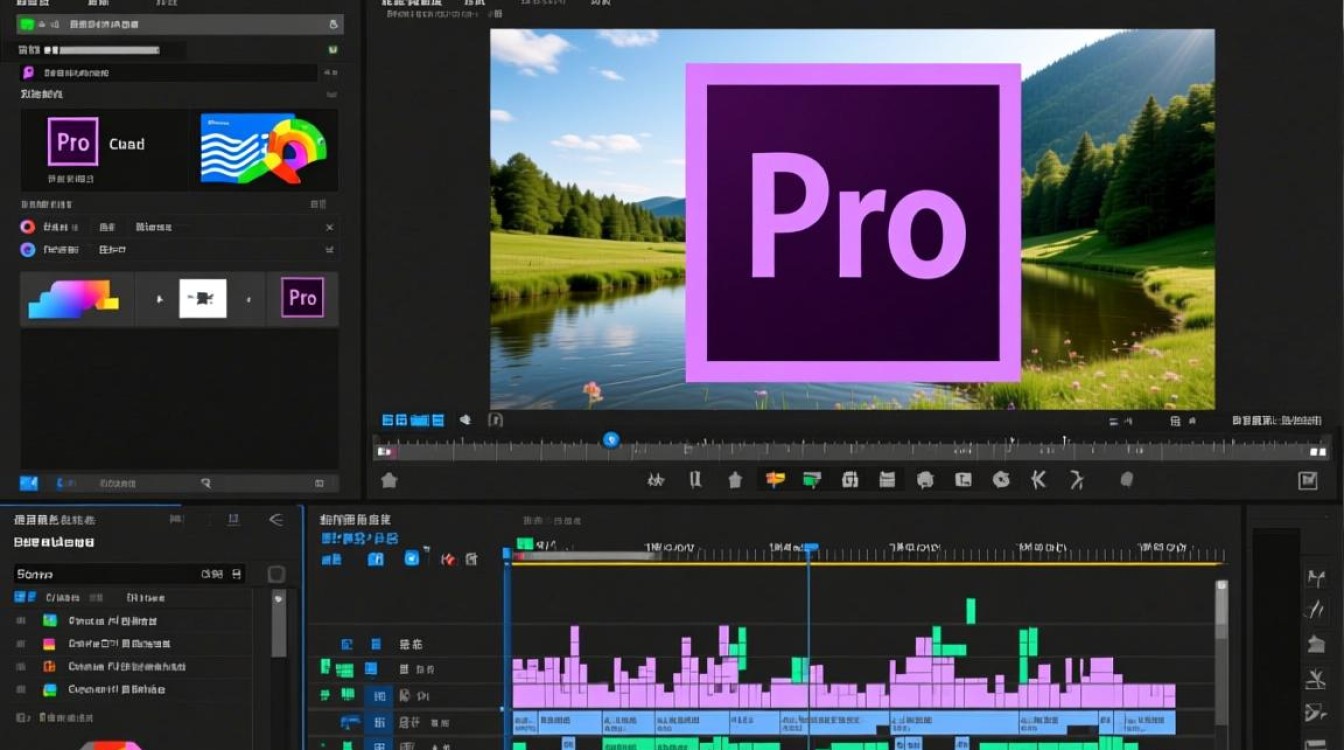Viewport: 1344px width, 750px height.
Task: Select the white thumbnail with the camera icon
Action: point(203,298)
